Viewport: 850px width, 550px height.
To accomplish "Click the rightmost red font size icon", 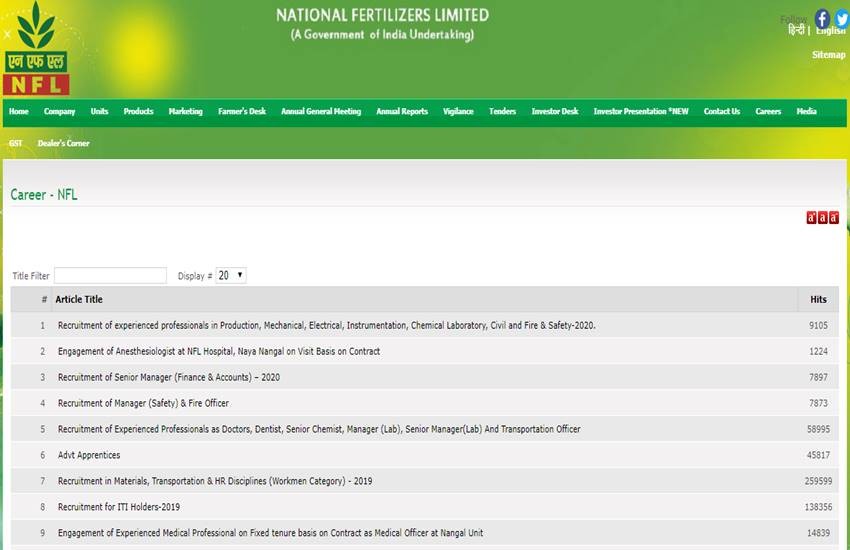I will click(x=834, y=218).
